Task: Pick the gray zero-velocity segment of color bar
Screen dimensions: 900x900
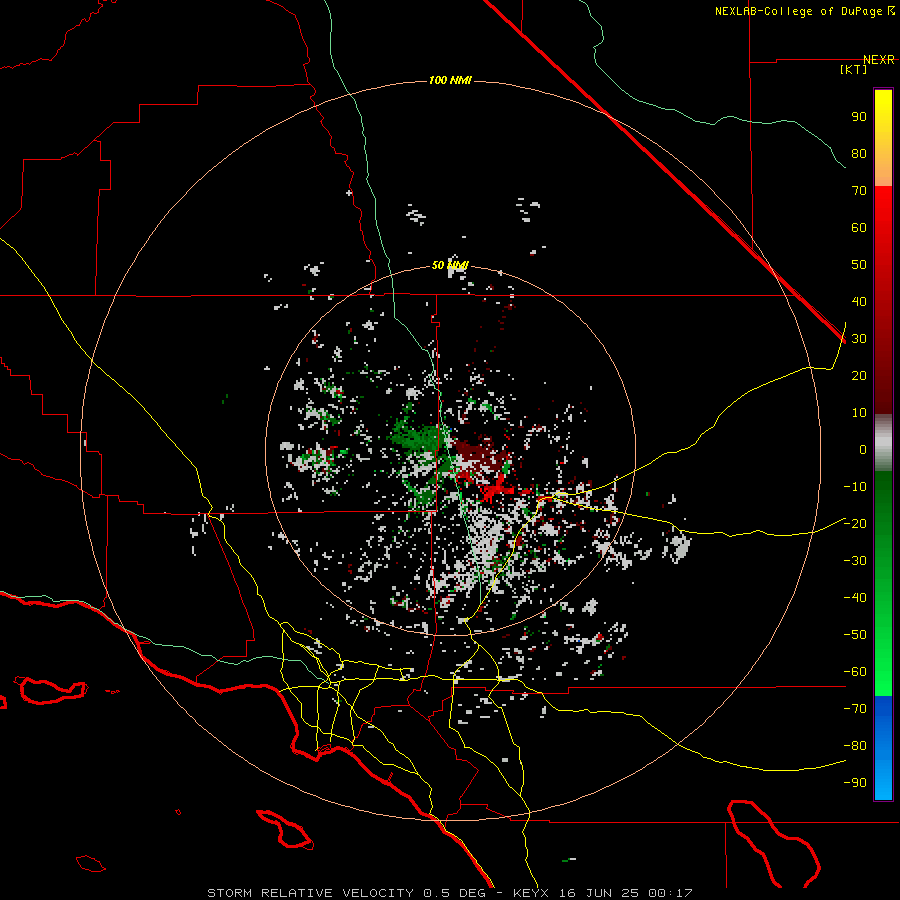Action: point(883,443)
